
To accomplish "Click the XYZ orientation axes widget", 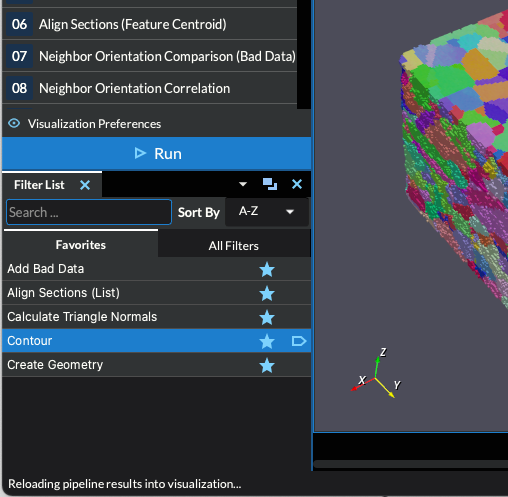I will (376, 373).
